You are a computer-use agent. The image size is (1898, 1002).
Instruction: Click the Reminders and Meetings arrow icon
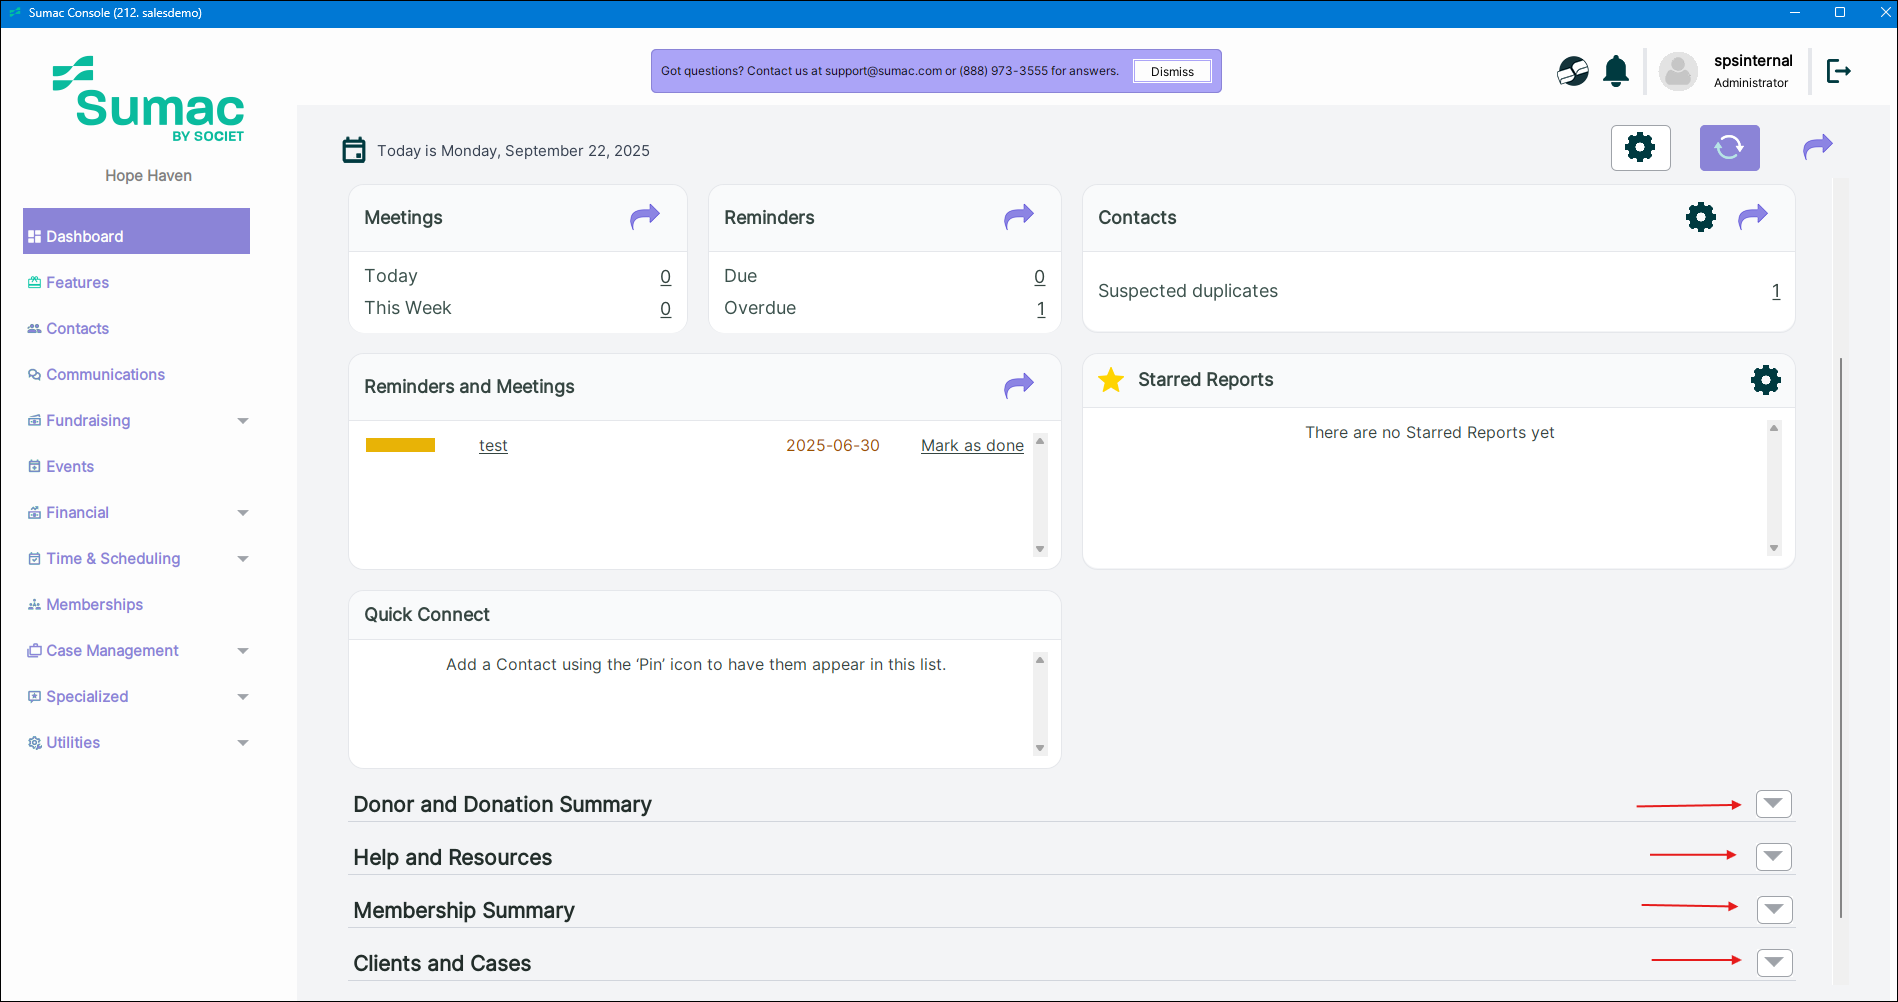[1018, 386]
